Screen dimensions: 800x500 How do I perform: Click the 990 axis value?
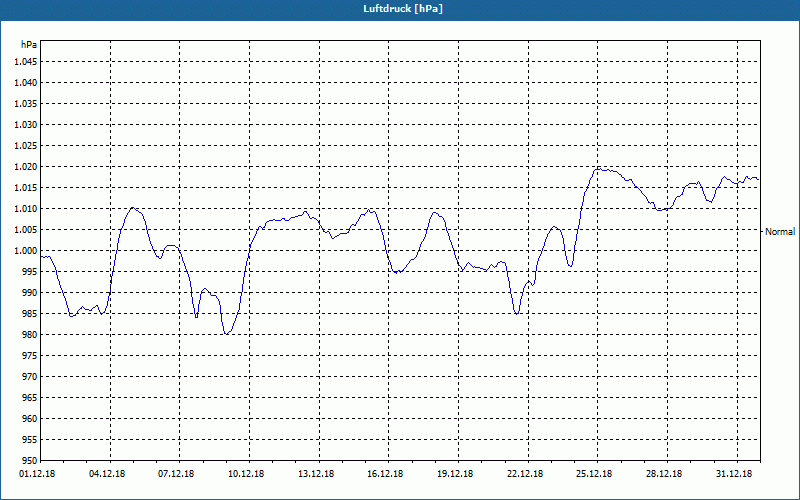30,292
